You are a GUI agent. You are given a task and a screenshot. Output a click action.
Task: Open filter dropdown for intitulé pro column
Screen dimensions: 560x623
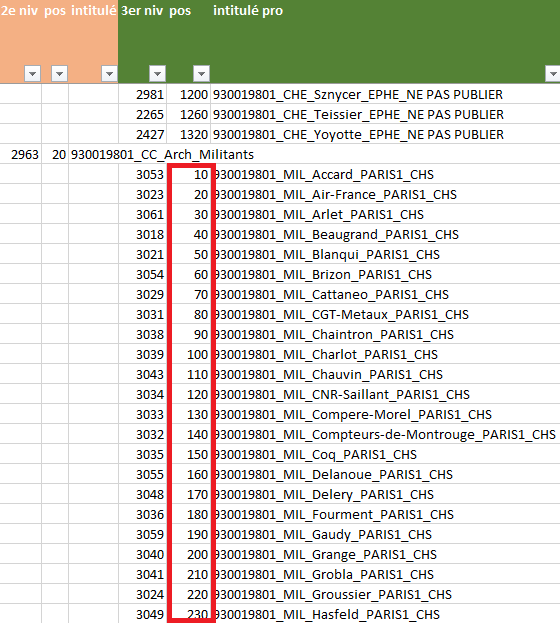[553, 74]
